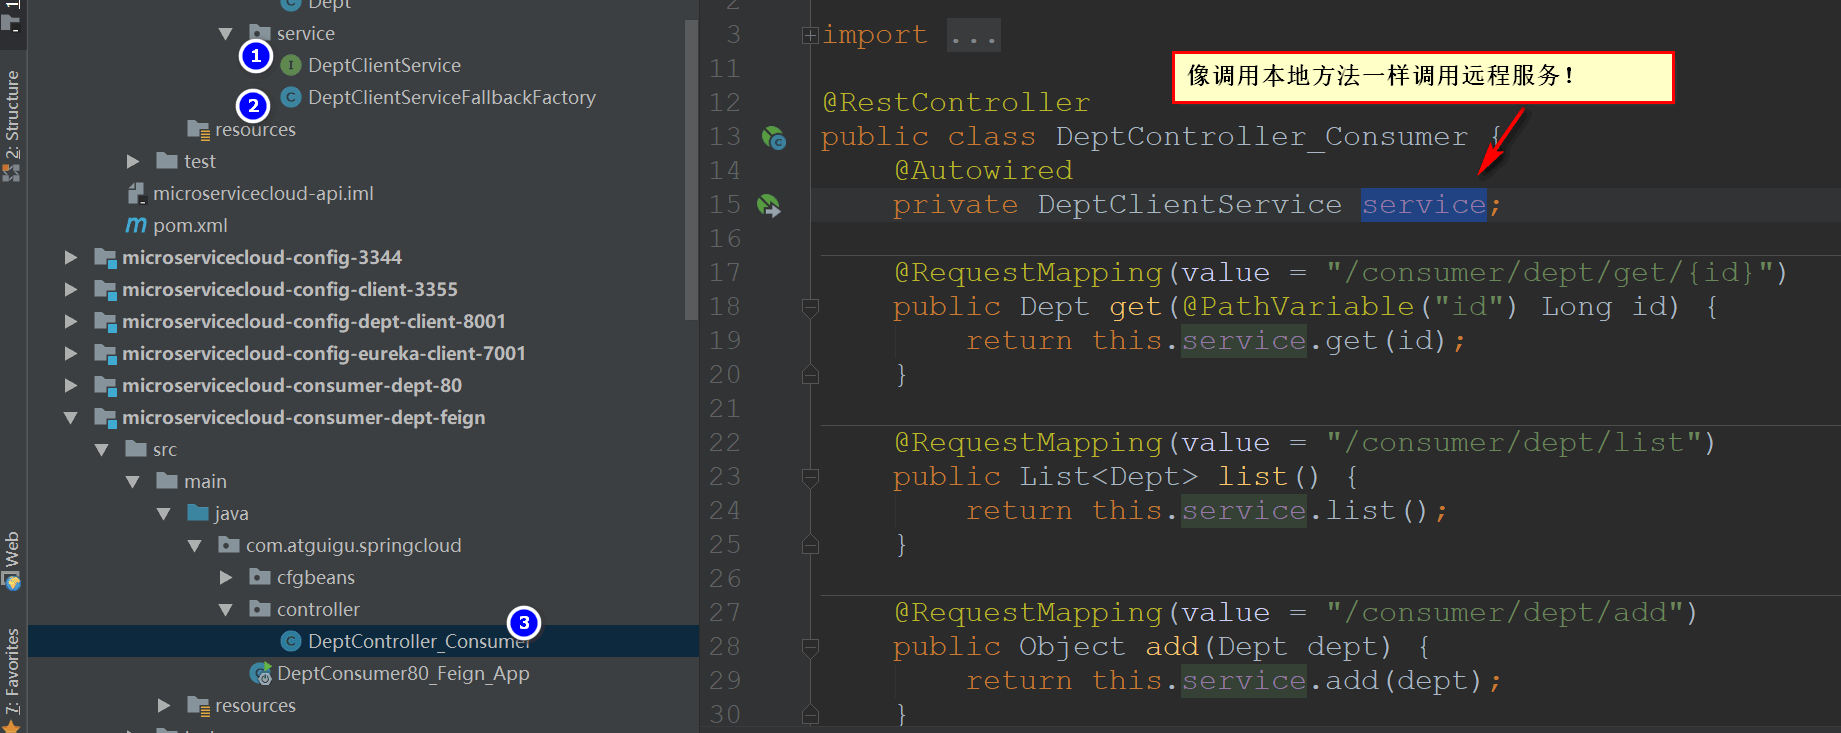Click feign module resources folder icon
The width and height of the screenshot is (1841, 733).
198,705
